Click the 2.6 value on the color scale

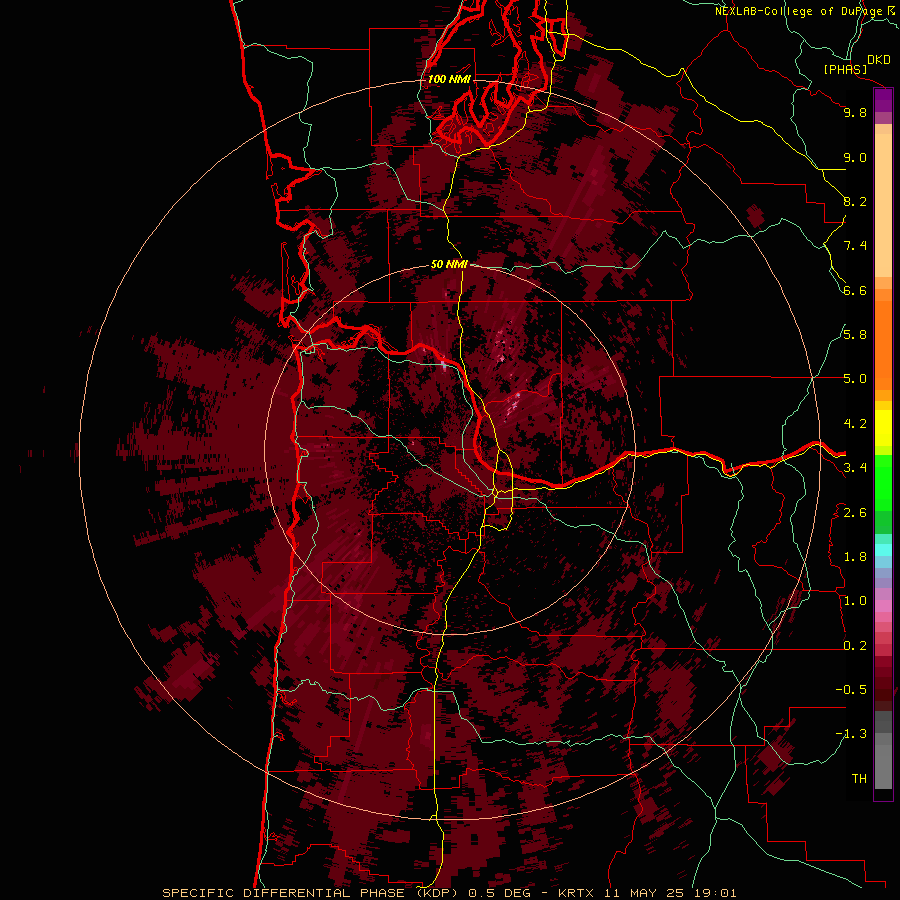click(855, 513)
